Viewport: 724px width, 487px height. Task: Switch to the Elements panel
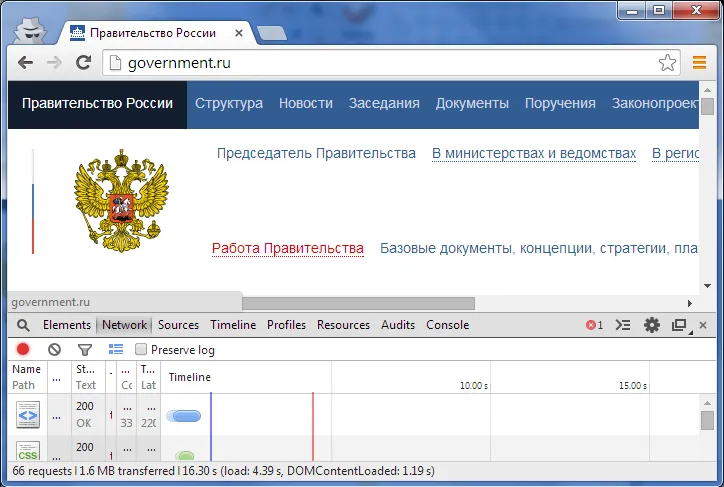coord(67,325)
